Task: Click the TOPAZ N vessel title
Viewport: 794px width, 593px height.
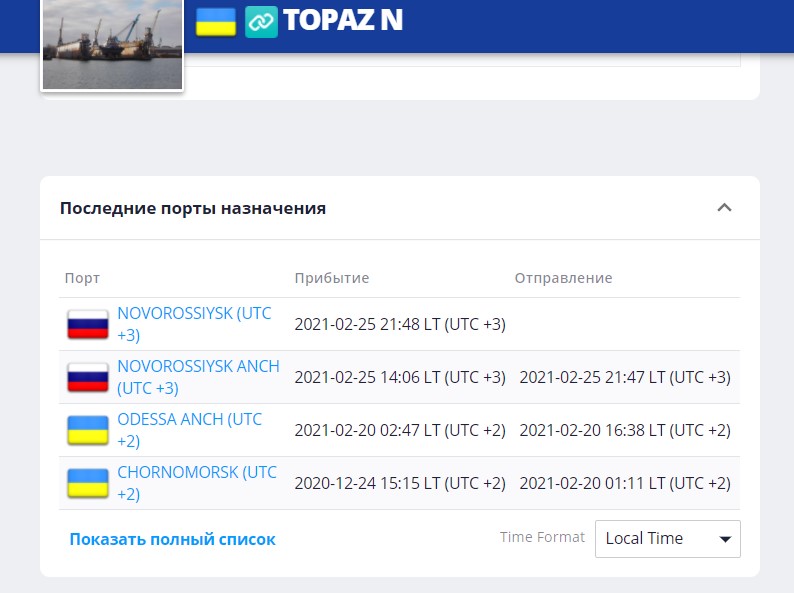Action: [343, 20]
